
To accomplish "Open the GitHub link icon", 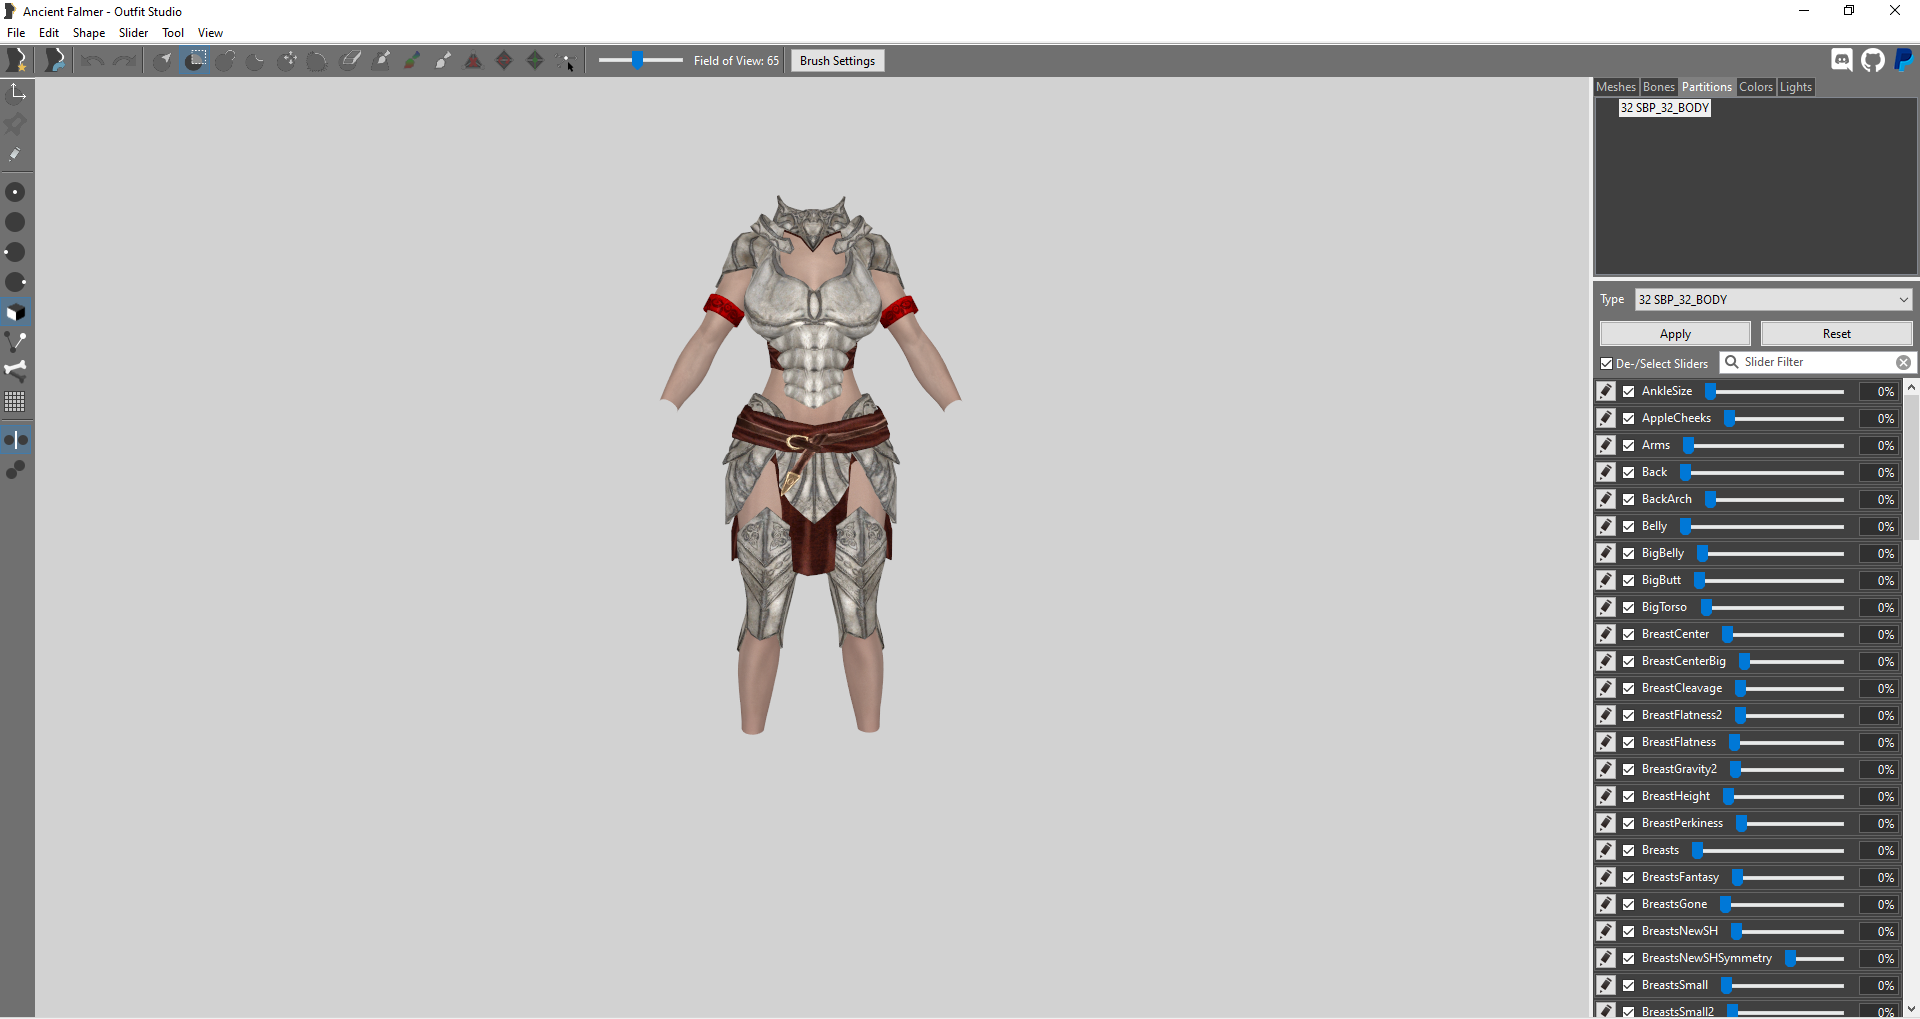I will 1873,60.
